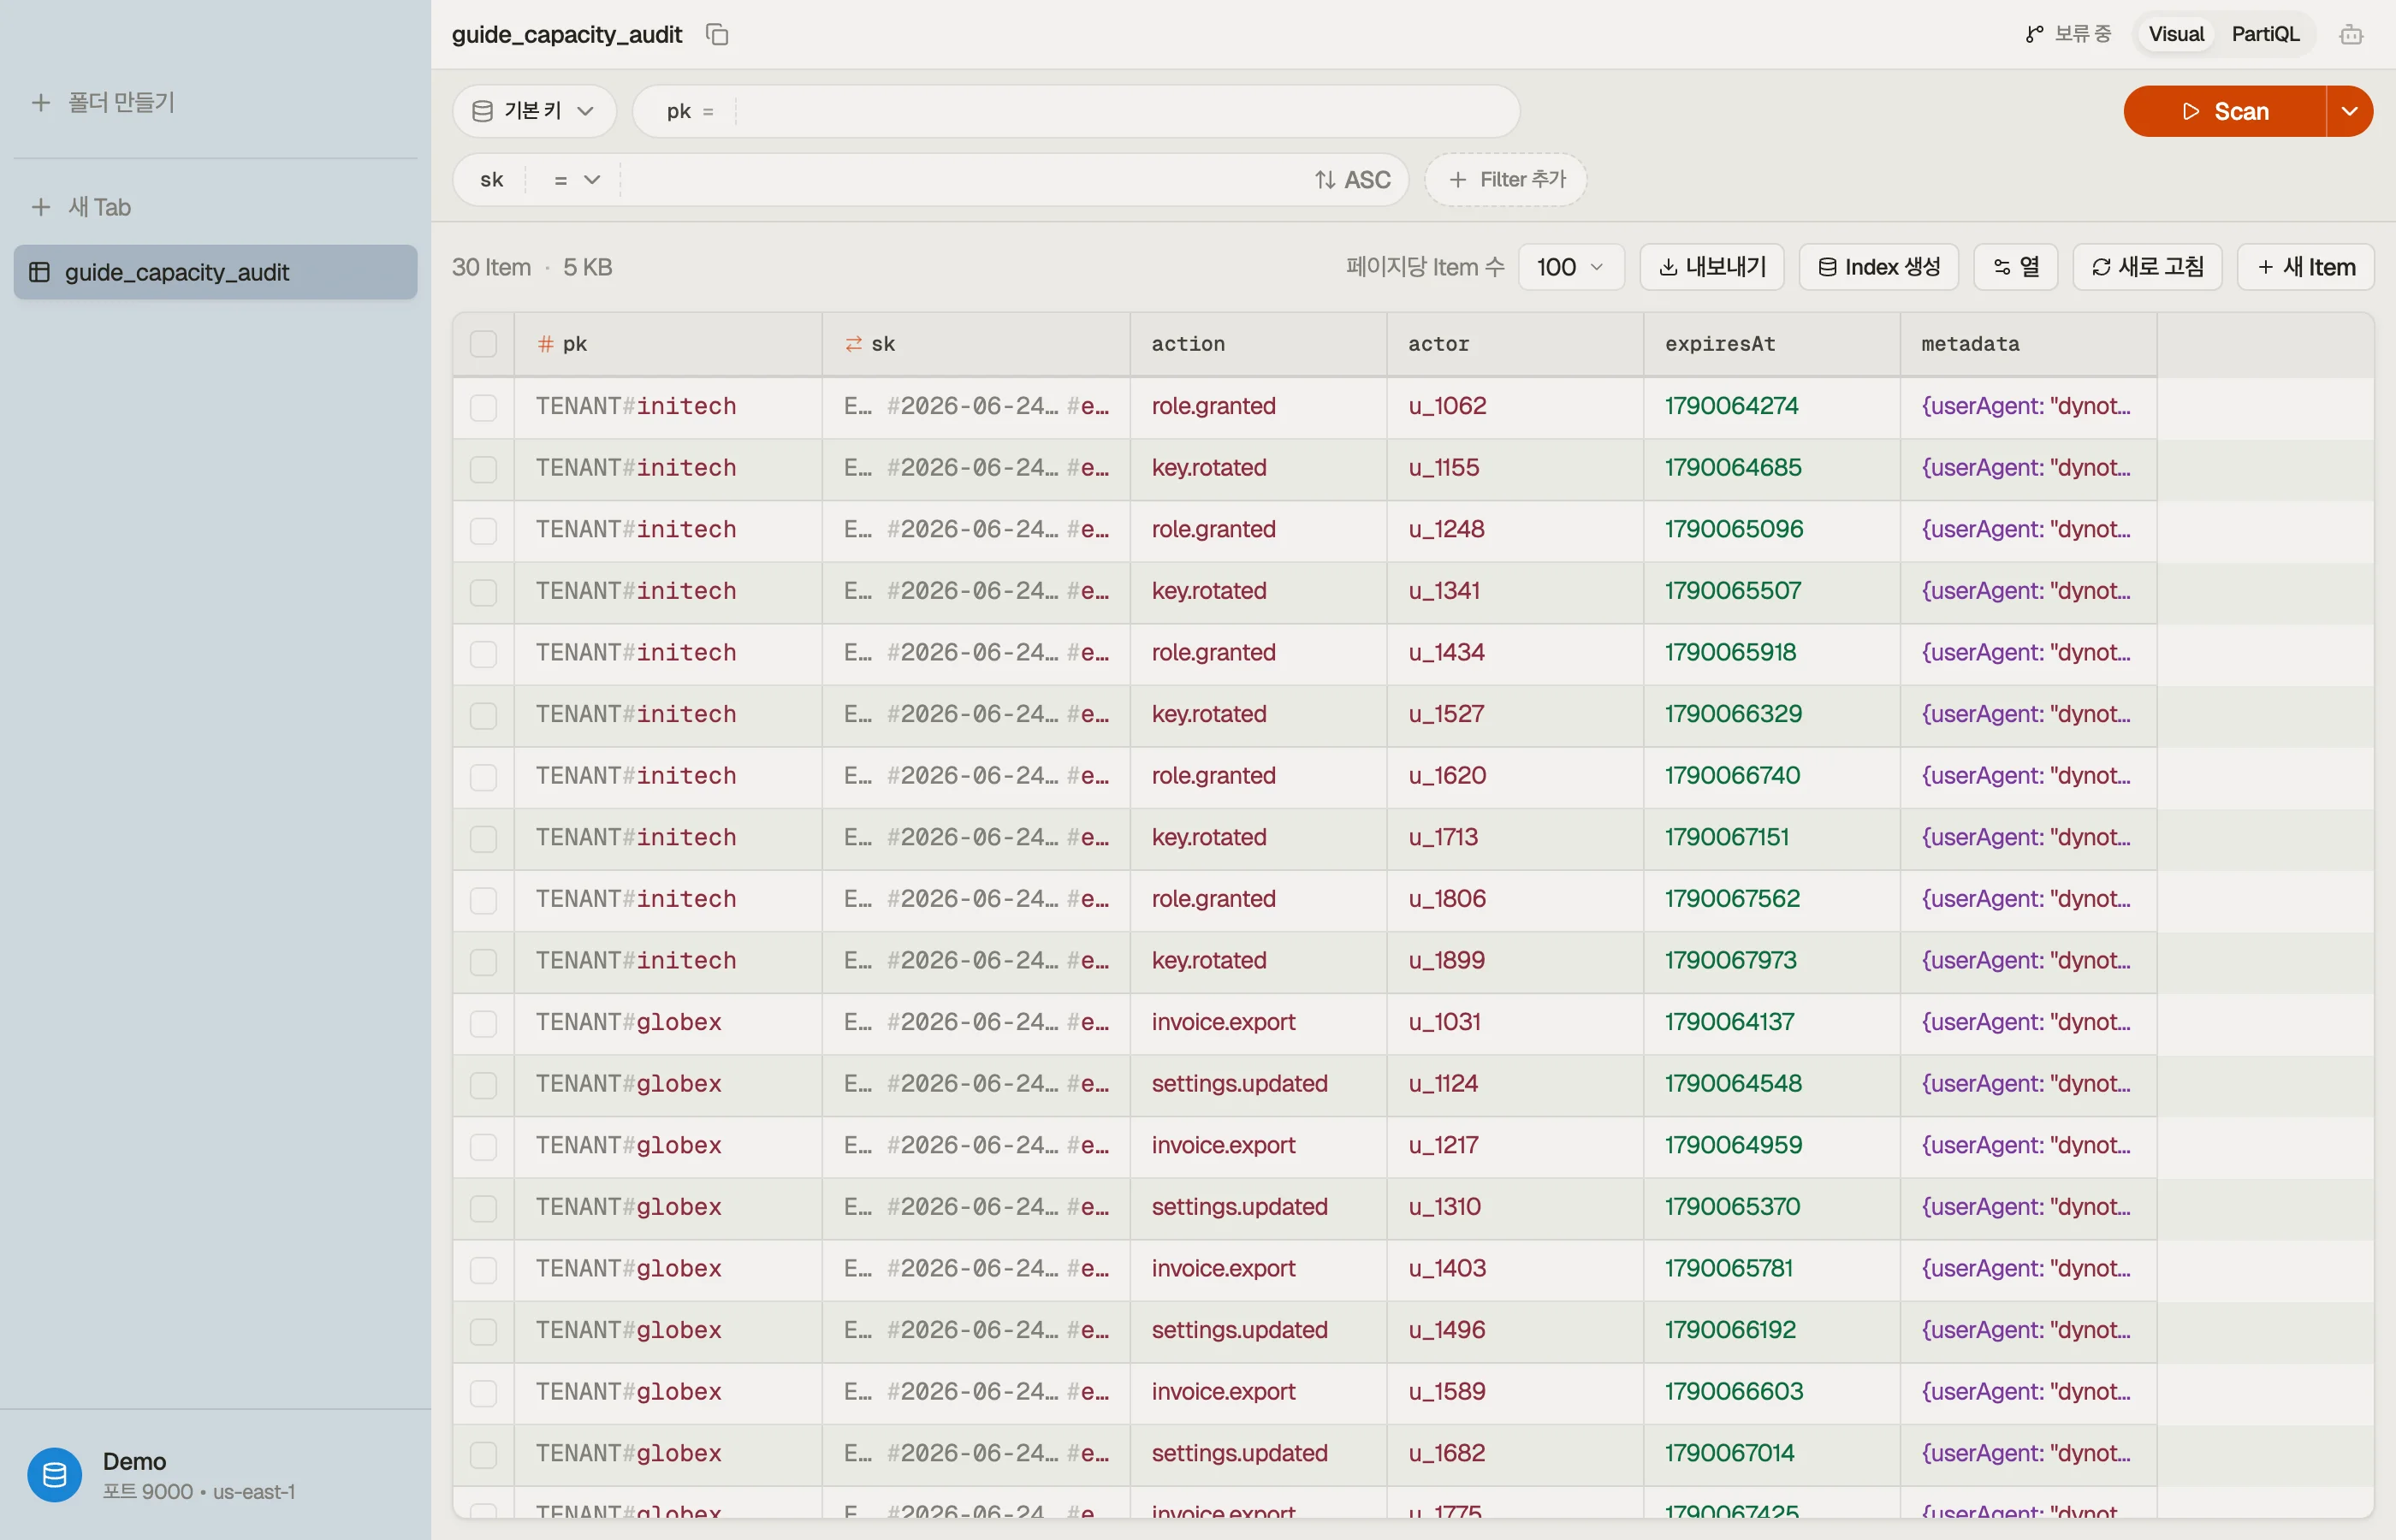Toggle the select-all header checkbox
This screenshot has height=1540, width=2396.
tap(483, 344)
